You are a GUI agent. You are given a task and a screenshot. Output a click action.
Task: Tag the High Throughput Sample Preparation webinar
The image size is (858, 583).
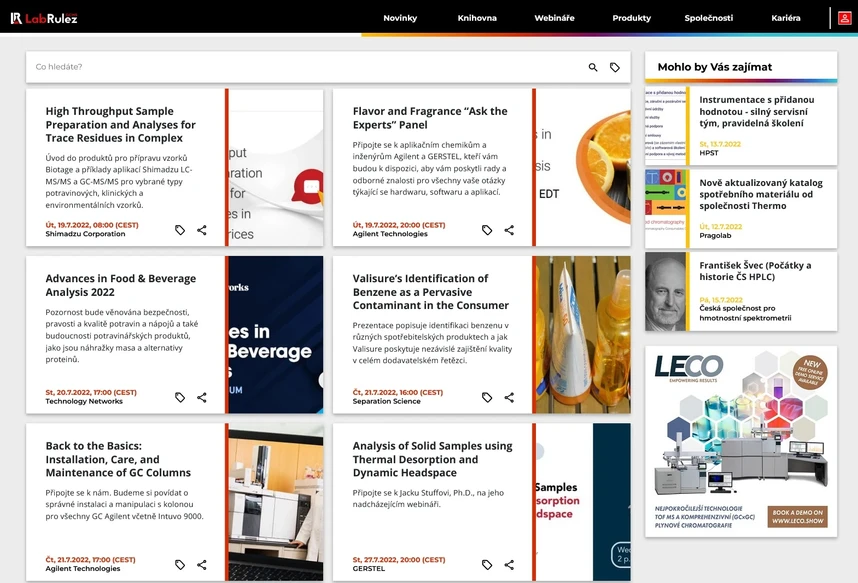(x=179, y=230)
